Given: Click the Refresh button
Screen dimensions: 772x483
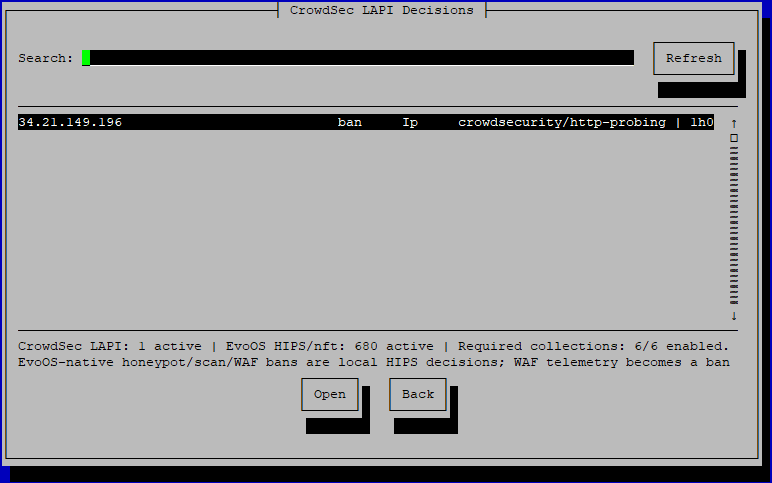Looking at the screenshot, I should point(694,58).
